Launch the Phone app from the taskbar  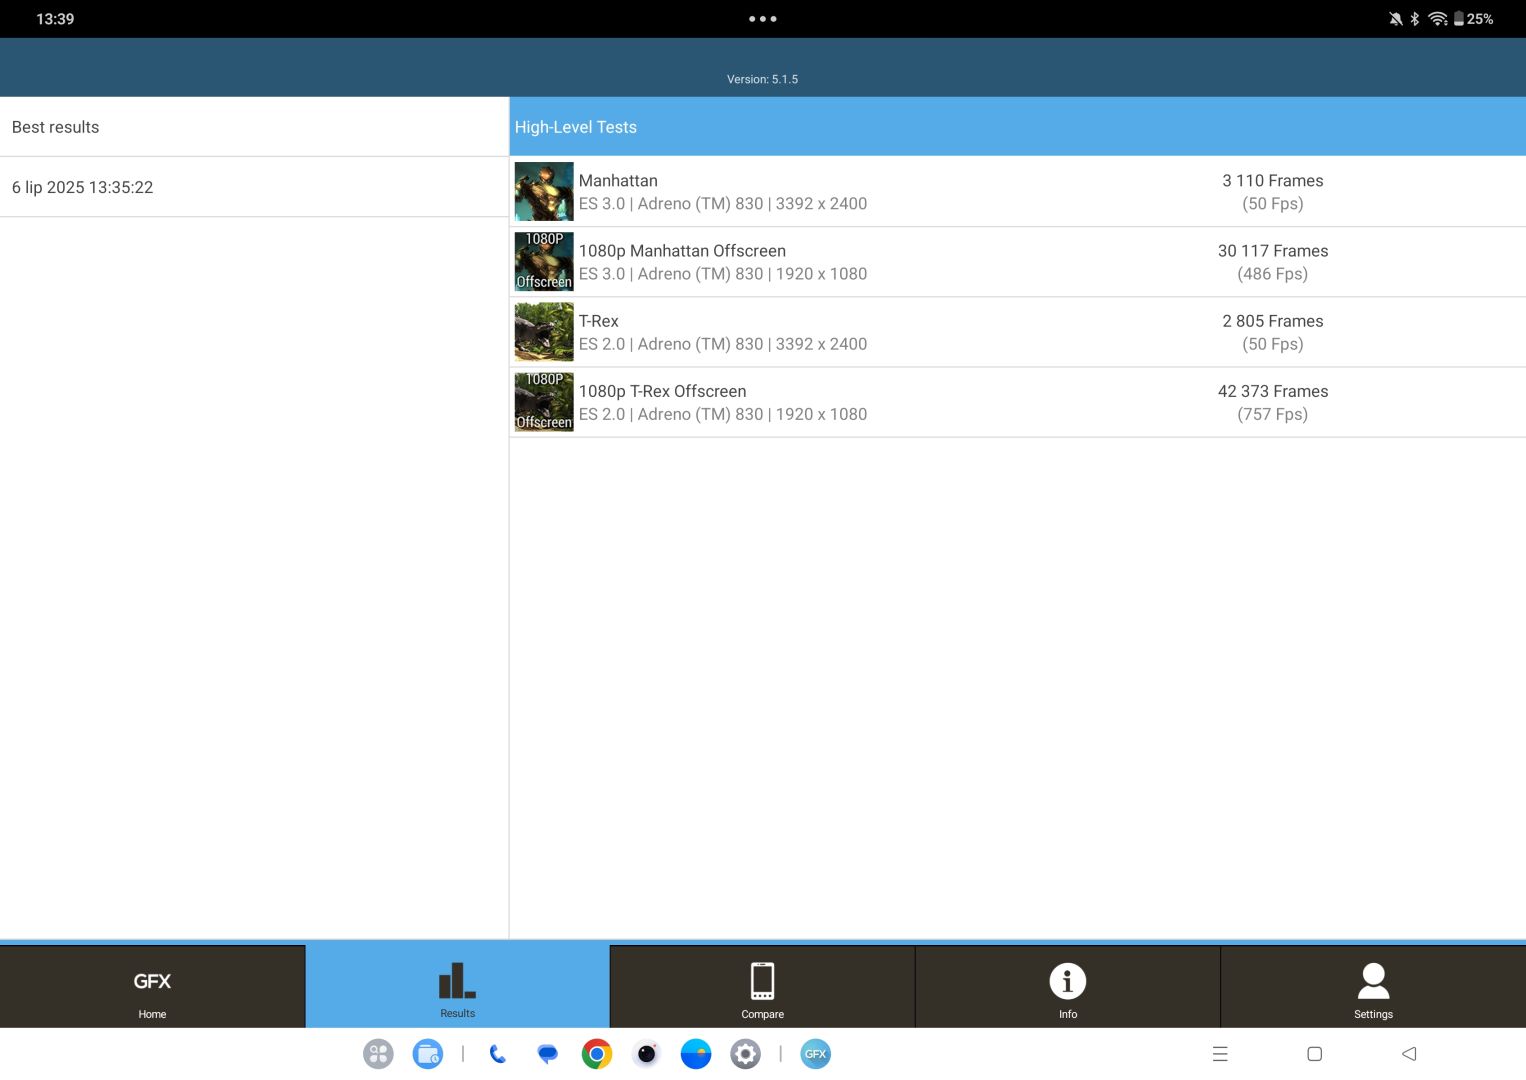(x=498, y=1054)
